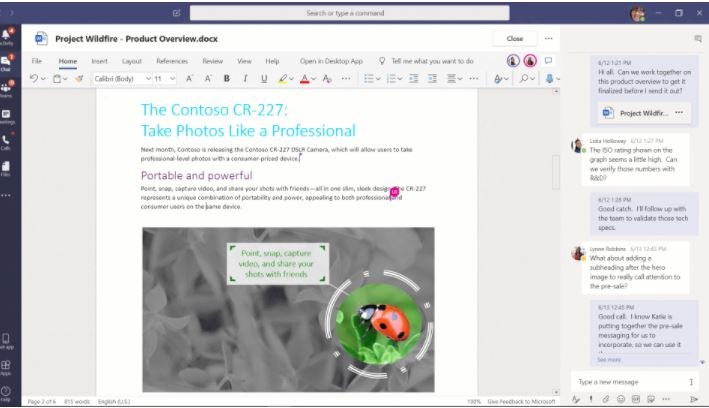Open the Calibri (Body) font dropdown

117,78
